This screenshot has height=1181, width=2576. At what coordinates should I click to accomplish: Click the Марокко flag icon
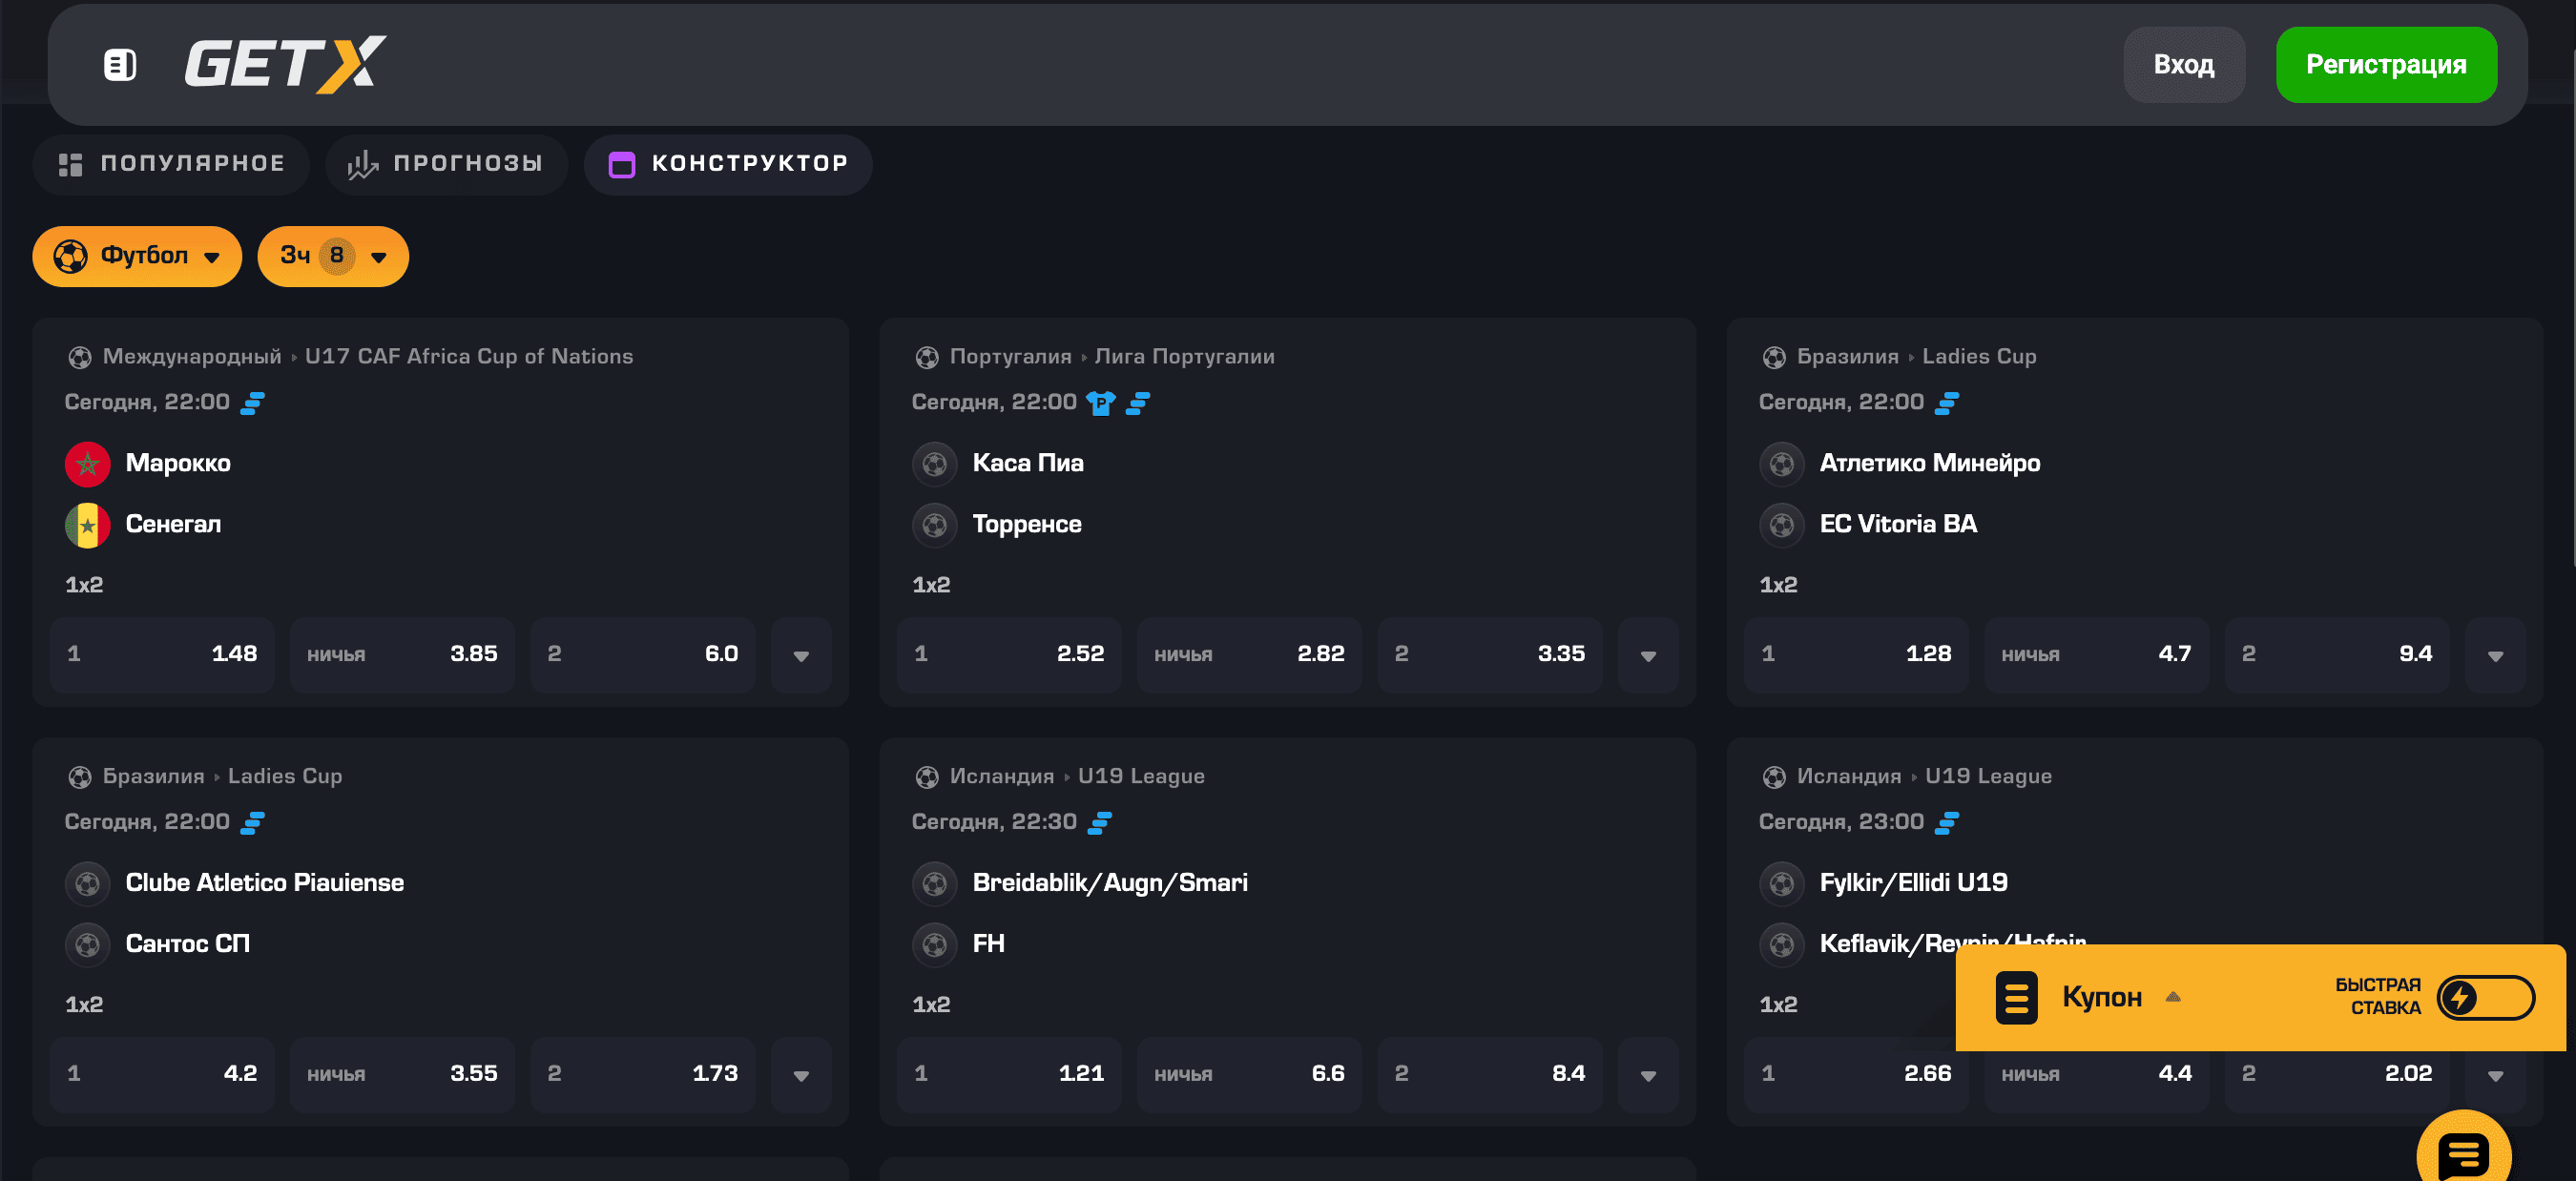pos(88,464)
